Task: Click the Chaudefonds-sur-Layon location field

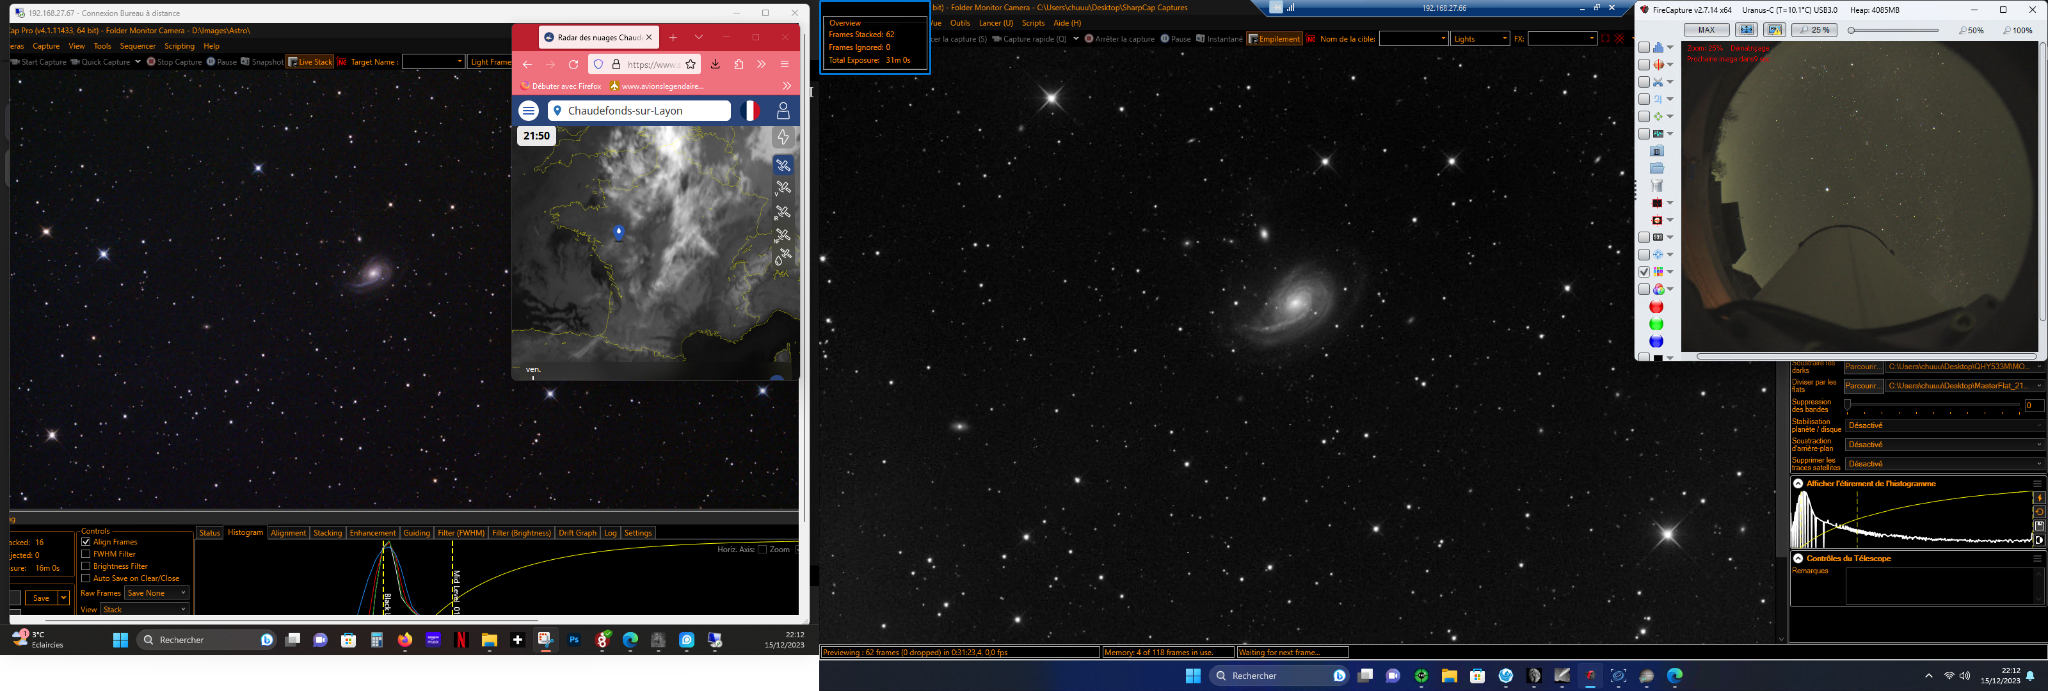Action: [x=640, y=111]
